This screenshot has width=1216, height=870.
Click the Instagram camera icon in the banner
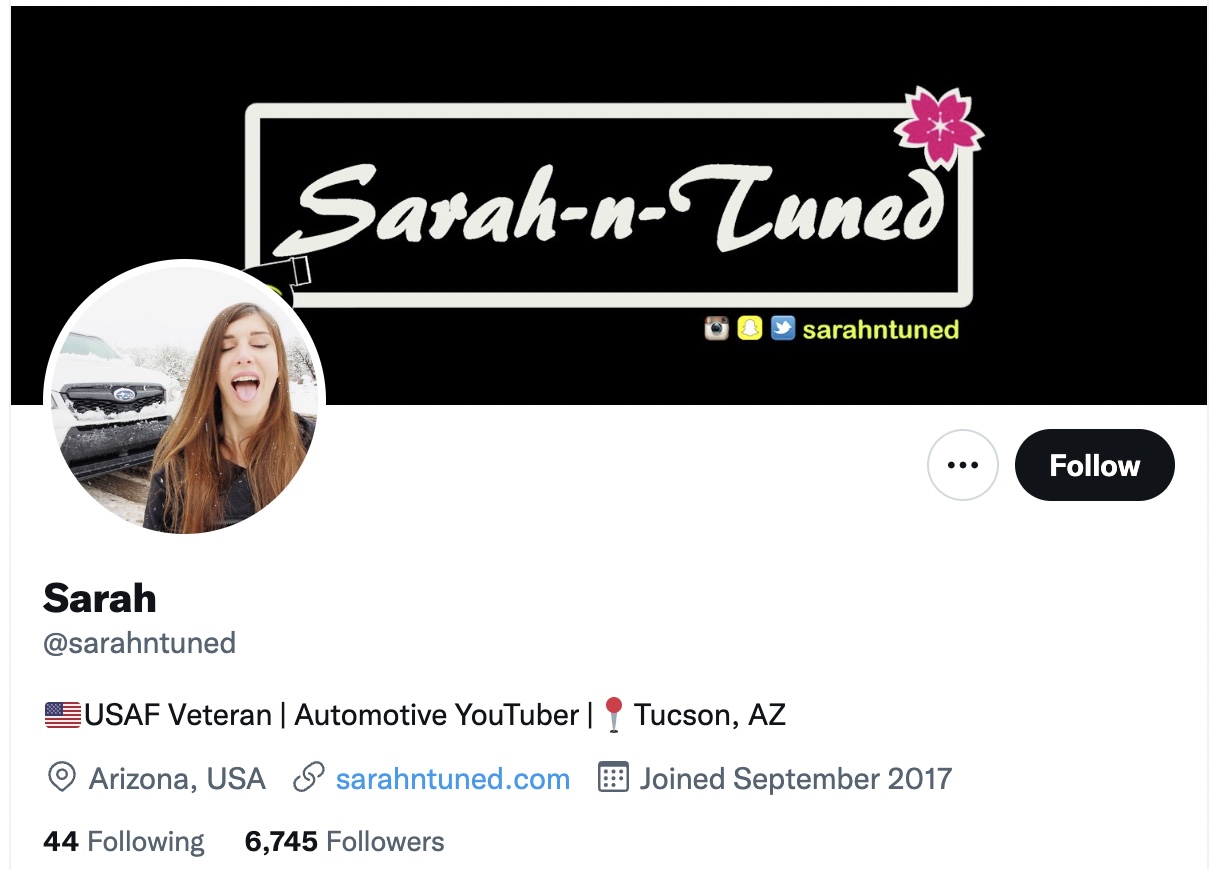[716, 328]
